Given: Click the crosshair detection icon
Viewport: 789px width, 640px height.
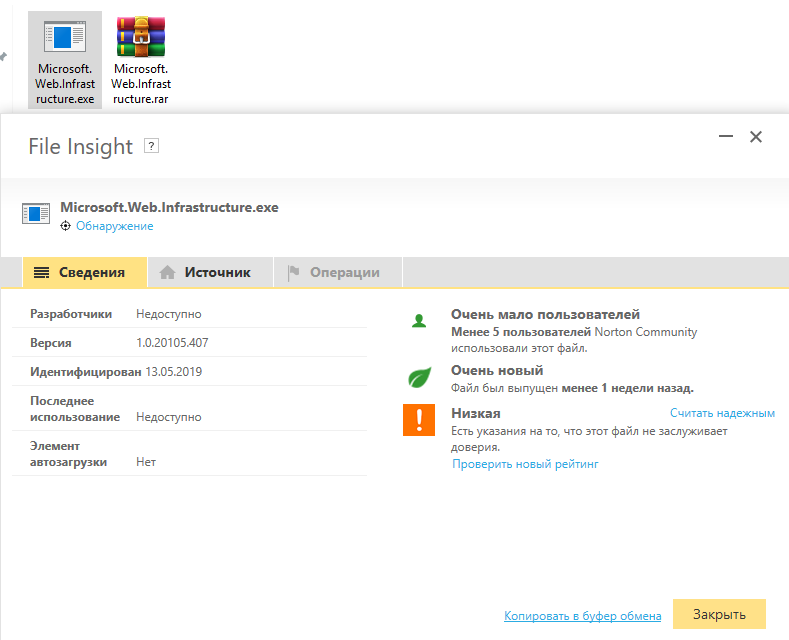Looking at the screenshot, I should click(65, 226).
